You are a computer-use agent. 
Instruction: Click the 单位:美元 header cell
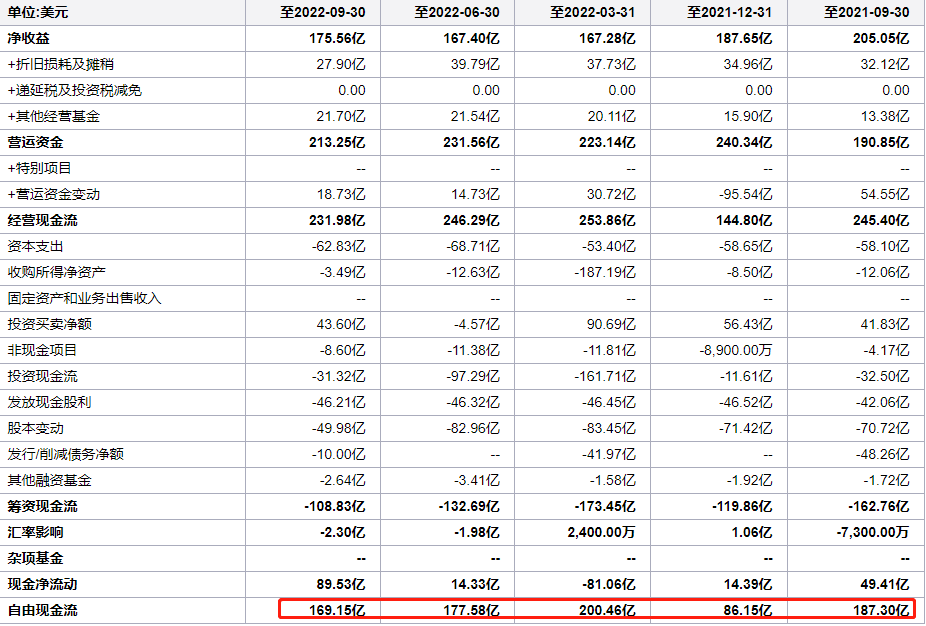pyautogui.click(x=38, y=12)
